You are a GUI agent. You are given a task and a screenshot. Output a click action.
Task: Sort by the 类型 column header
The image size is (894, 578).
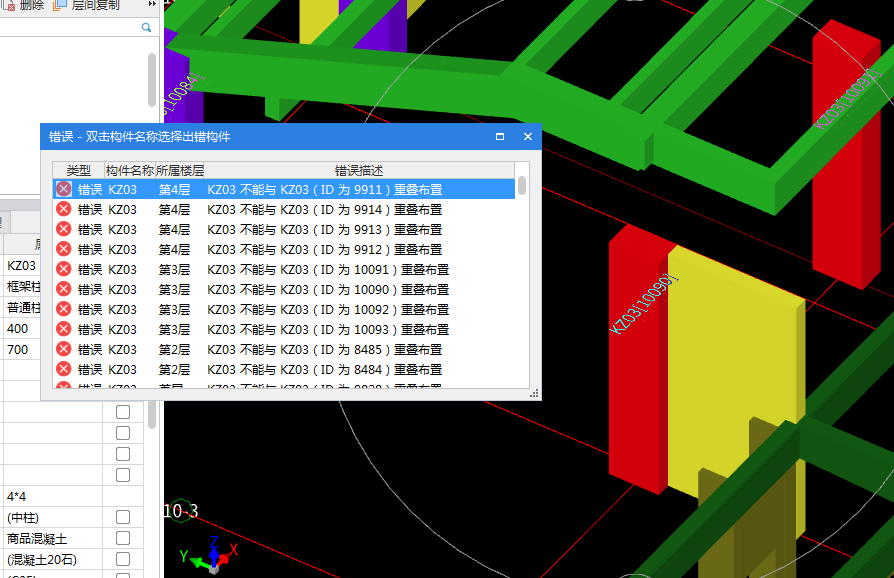pyautogui.click(x=79, y=170)
